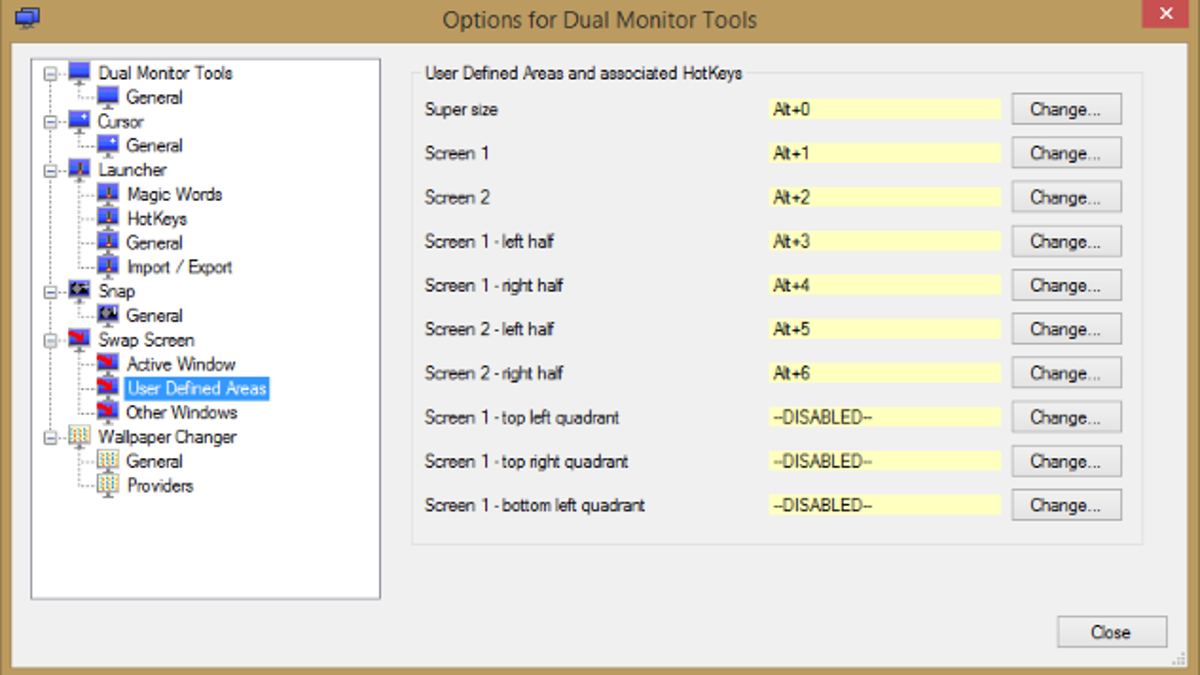Collapse the Launcher tree node
1200x675 pixels.
click(50, 171)
